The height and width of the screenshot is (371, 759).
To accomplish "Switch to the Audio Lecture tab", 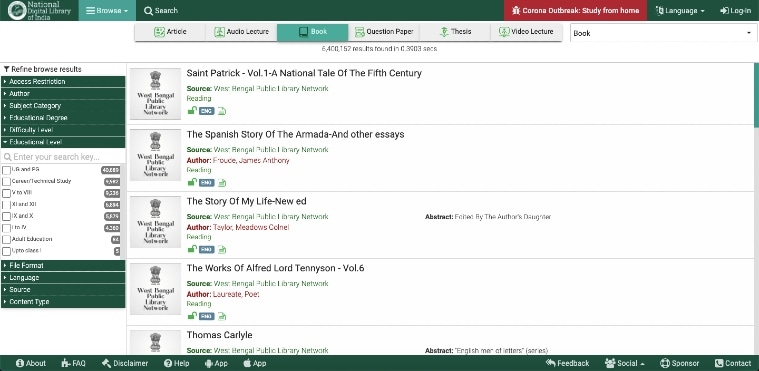I will point(241,32).
